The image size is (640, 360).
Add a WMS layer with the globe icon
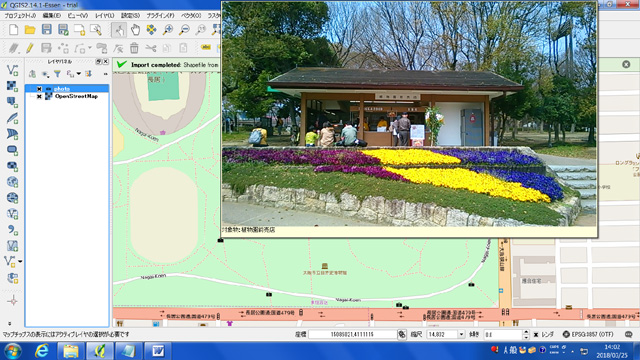tap(12, 182)
